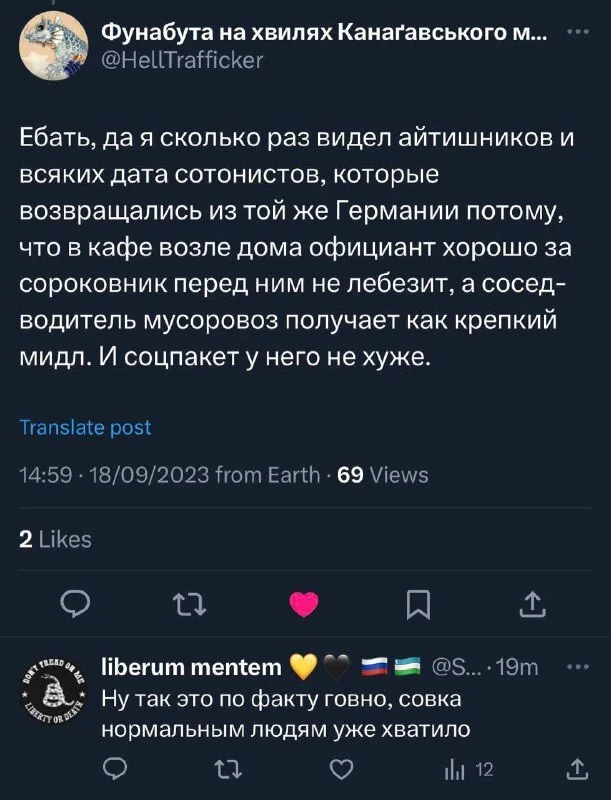The image size is (611, 800).
Task: Open the liberum mentem reply's three-dot menu
Action: pos(578,667)
